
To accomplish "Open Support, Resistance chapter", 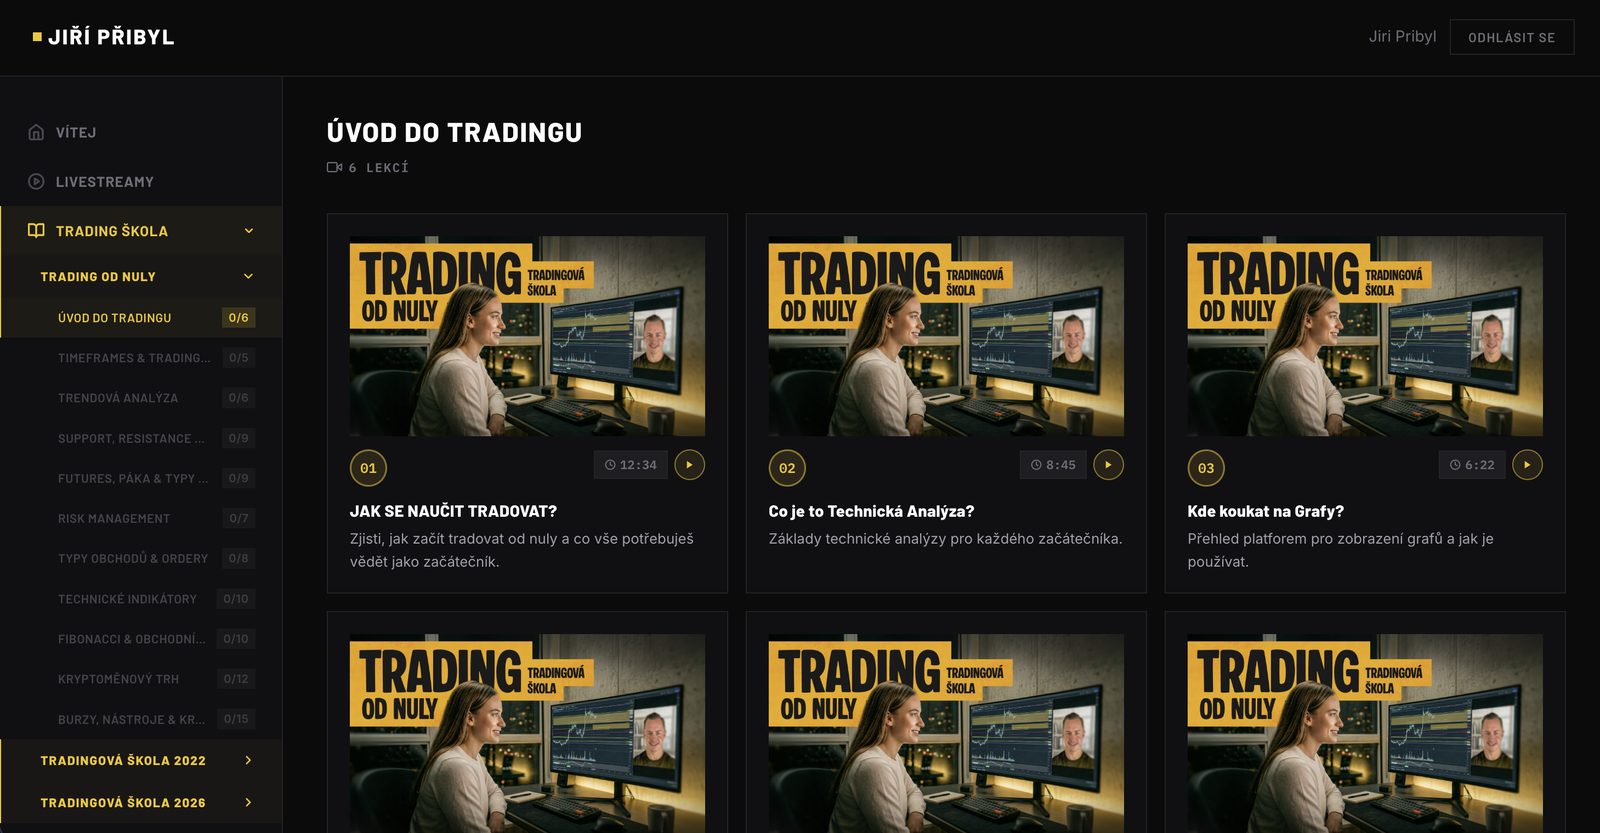I will (x=141, y=438).
